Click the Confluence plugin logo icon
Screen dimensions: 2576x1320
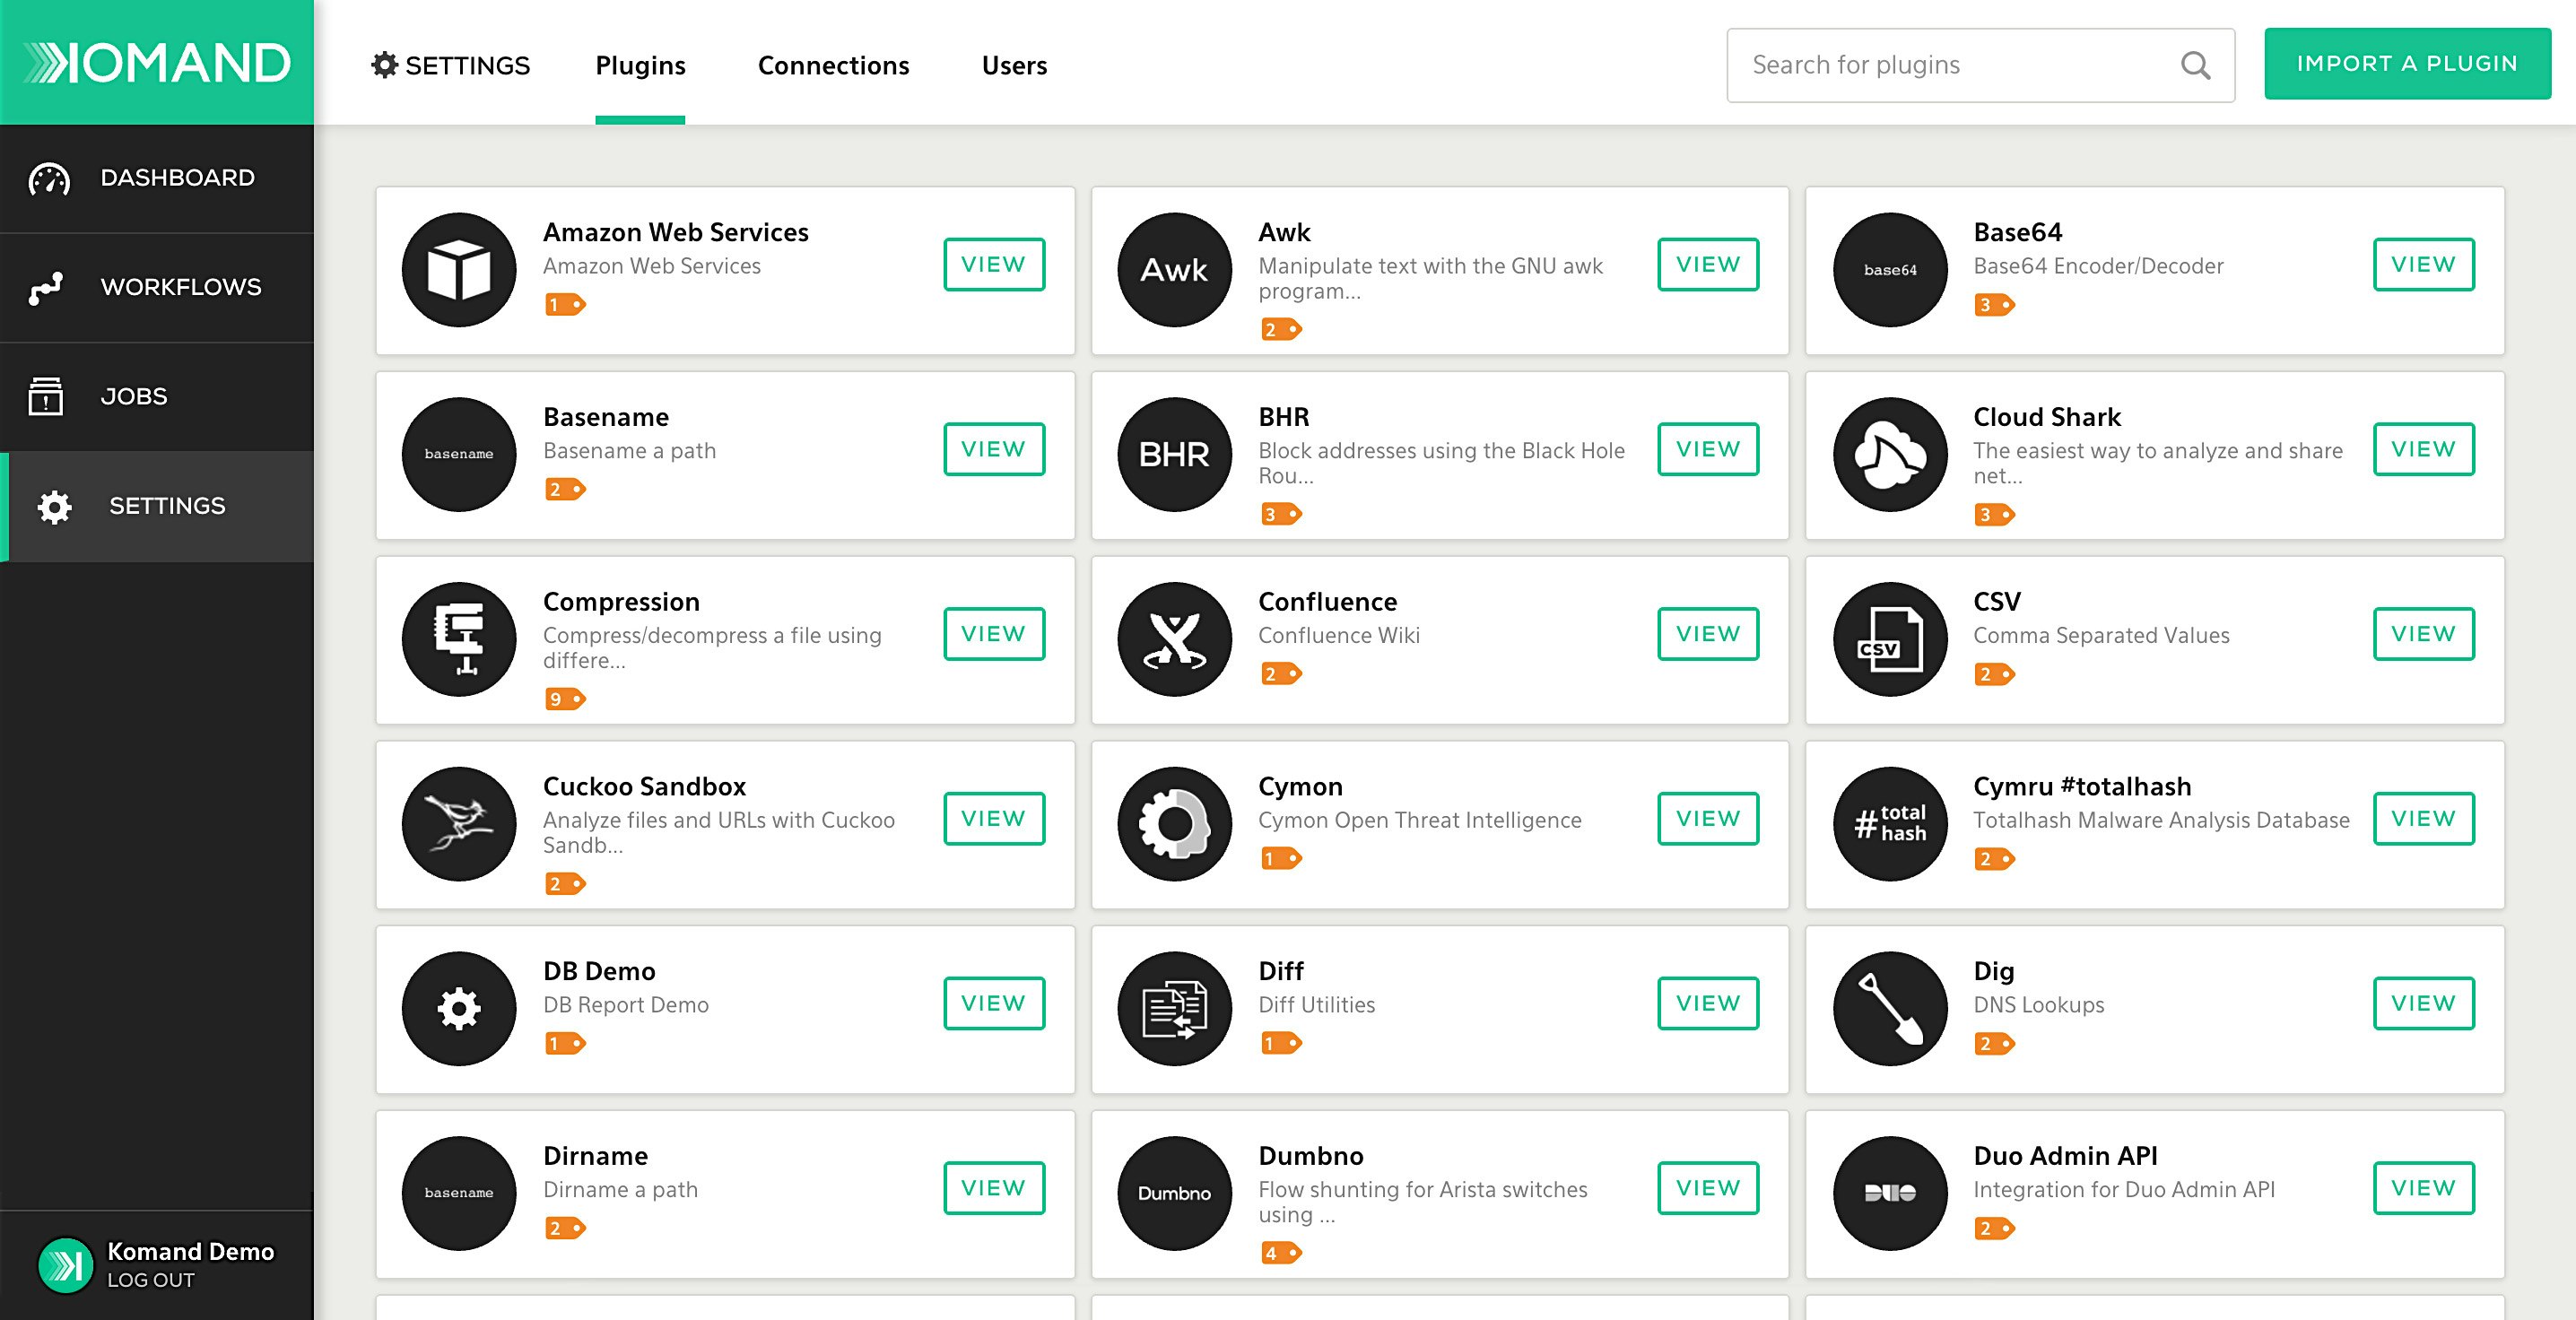coord(1174,639)
